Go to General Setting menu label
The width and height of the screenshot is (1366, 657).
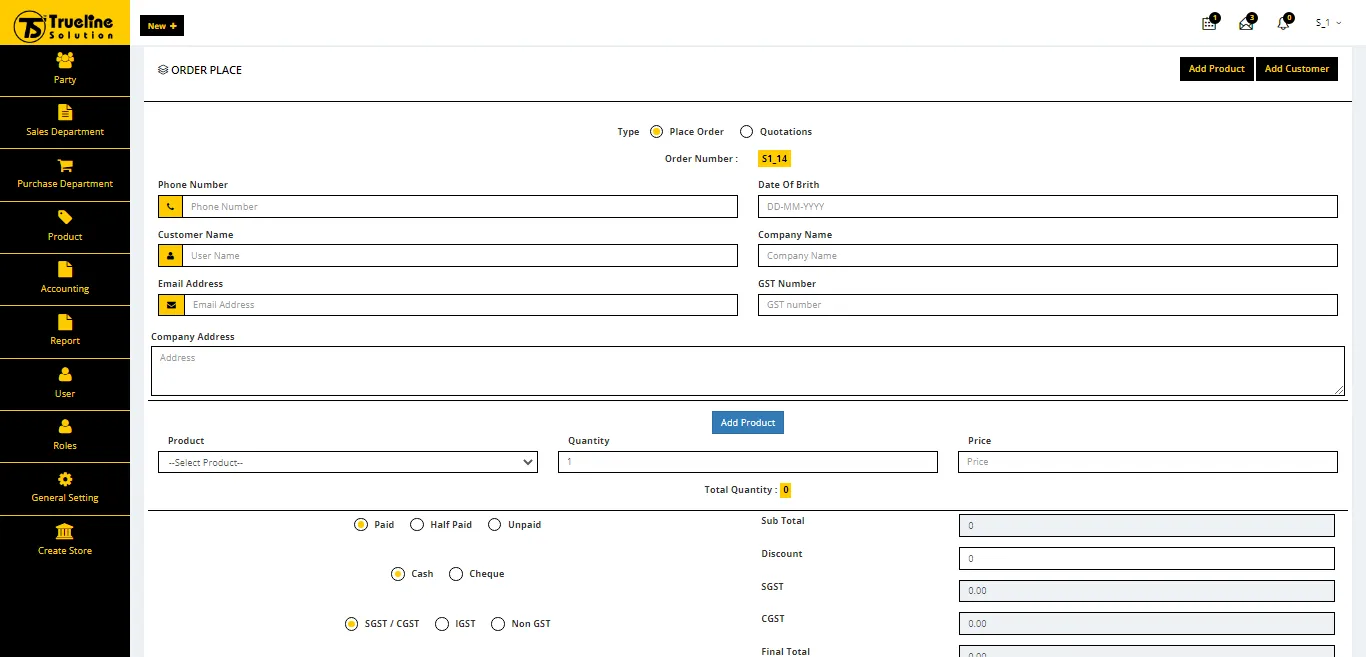coord(65,498)
